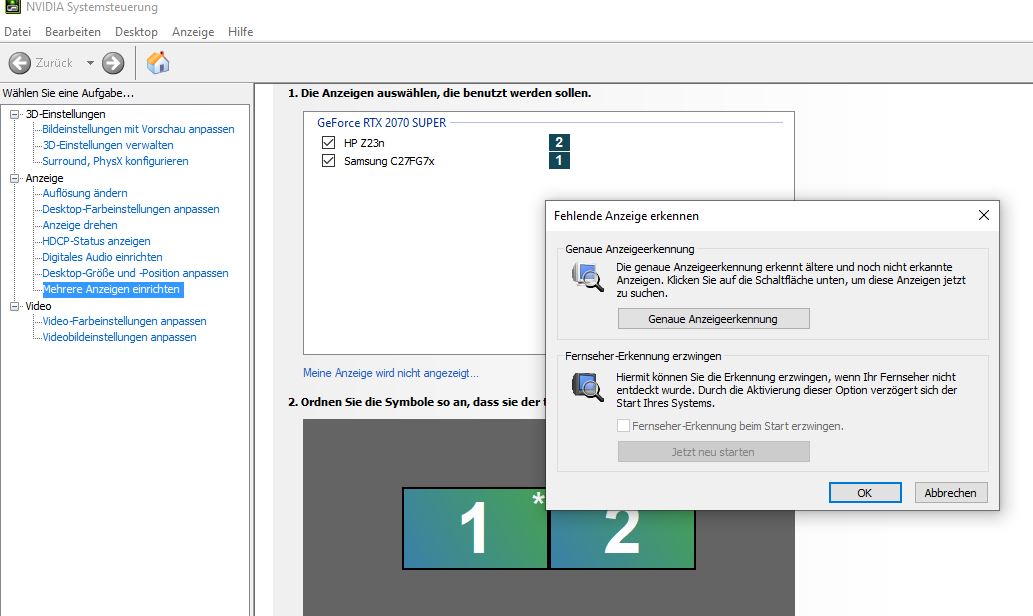The width and height of the screenshot is (1033, 616).
Task: Select monitor 1 thumbnail in the arrangement area
Action: [x=475, y=528]
